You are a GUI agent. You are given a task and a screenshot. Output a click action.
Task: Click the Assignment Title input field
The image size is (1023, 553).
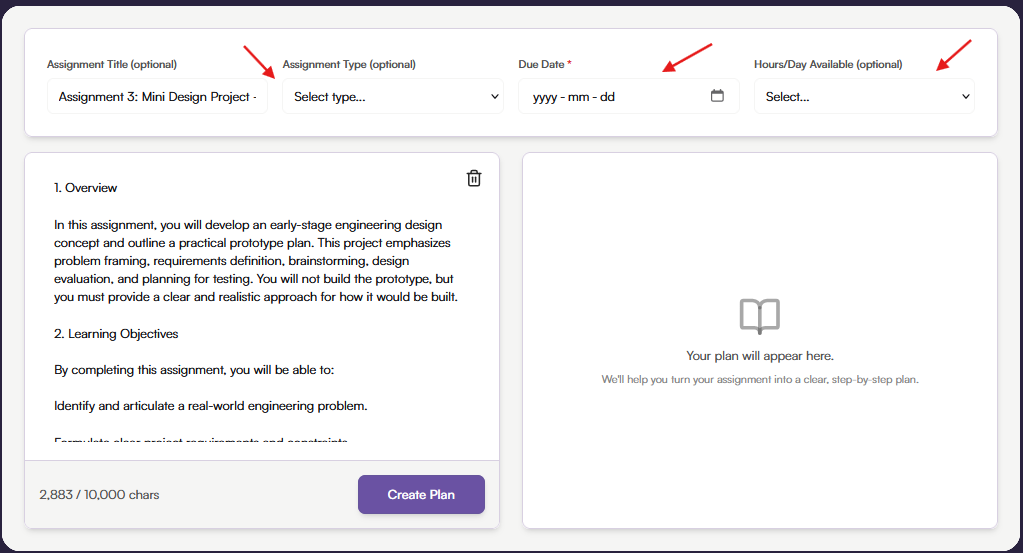point(157,97)
